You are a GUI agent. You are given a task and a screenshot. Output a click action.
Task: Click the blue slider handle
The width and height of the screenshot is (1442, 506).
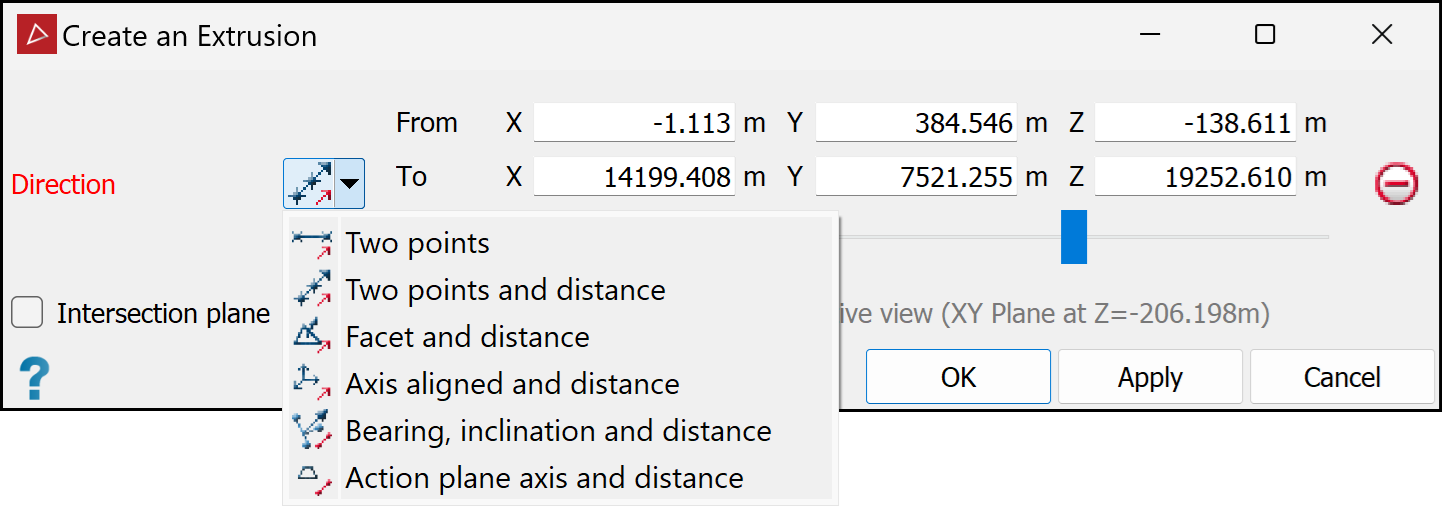(x=1073, y=237)
